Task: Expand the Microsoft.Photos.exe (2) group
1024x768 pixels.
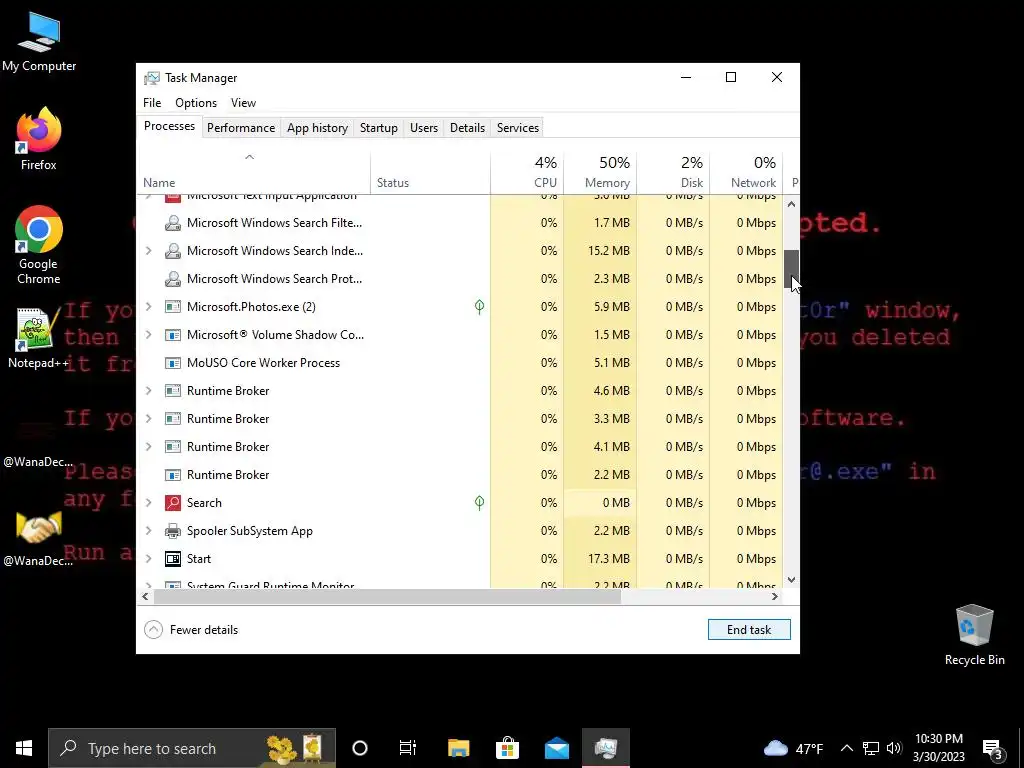Action: point(148,307)
